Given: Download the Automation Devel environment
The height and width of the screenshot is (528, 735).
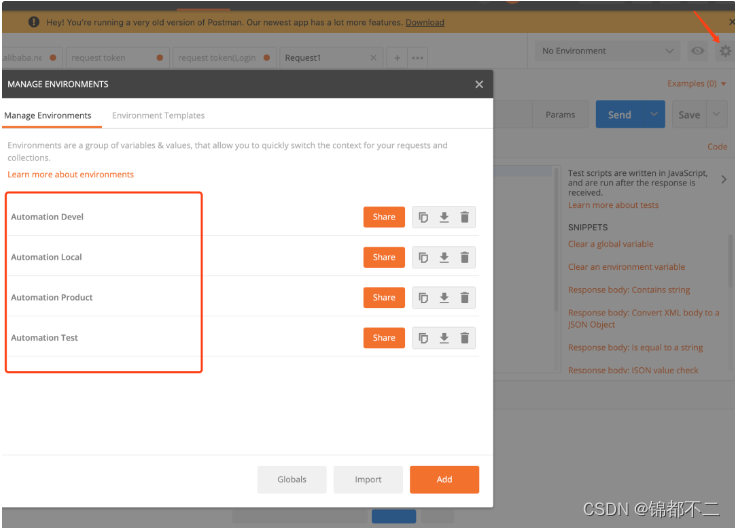Looking at the screenshot, I should tap(444, 217).
